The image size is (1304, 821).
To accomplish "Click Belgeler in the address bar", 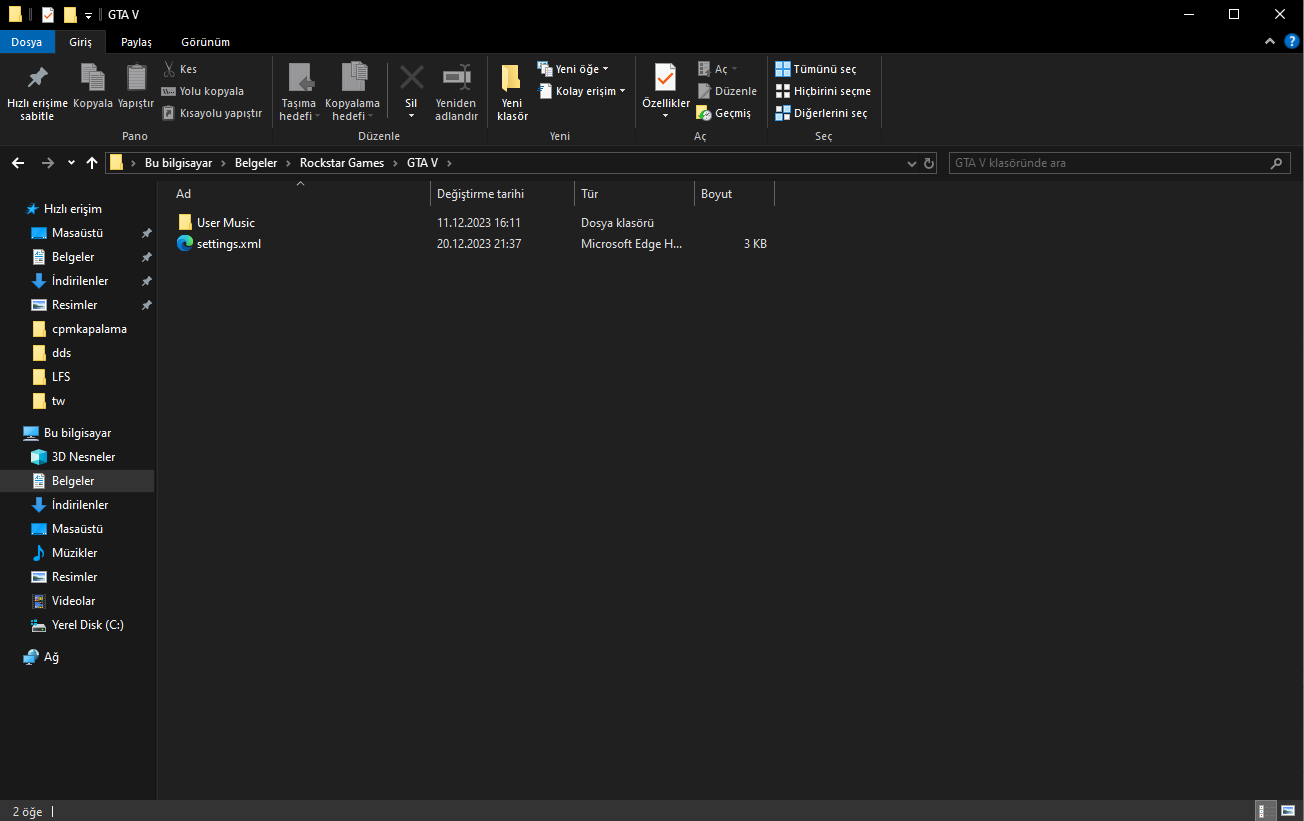I will click(257, 163).
